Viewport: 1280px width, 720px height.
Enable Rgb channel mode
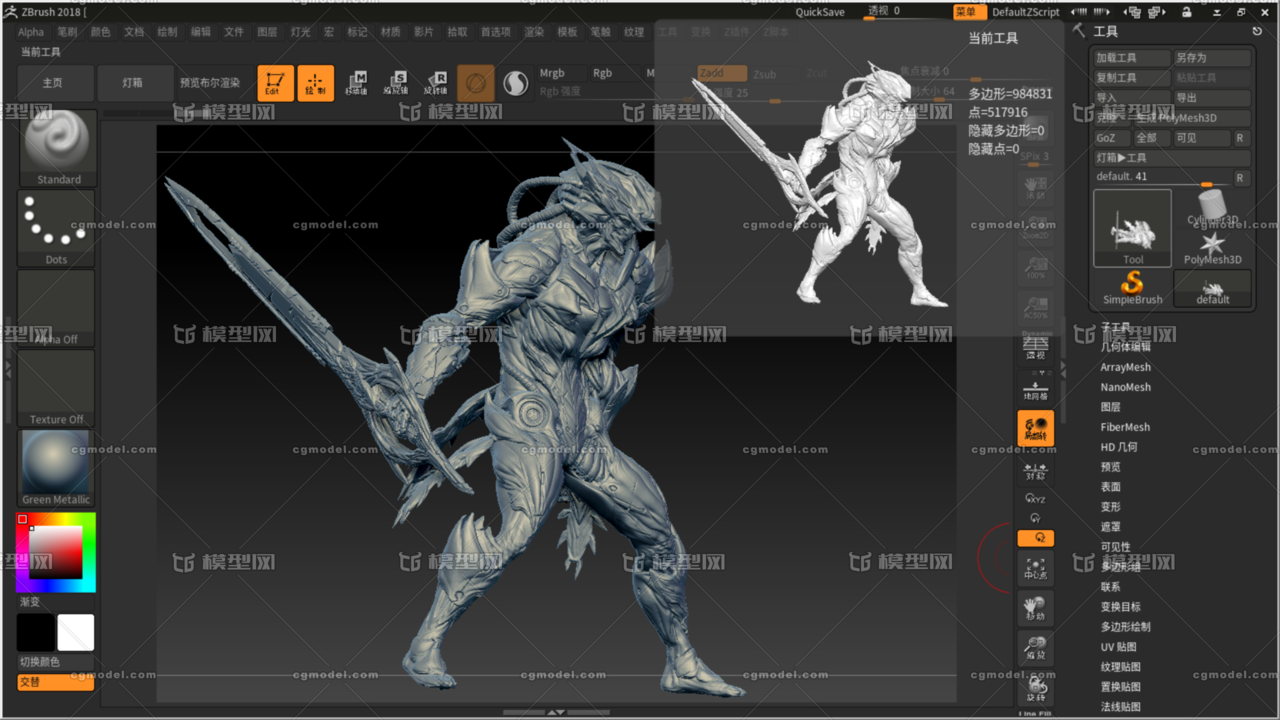(x=602, y=73)
